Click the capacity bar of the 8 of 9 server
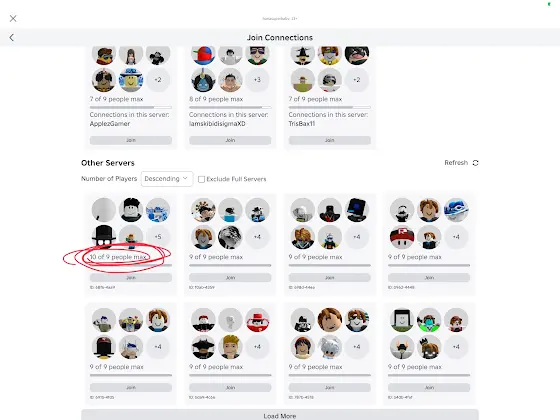Screen dimensions: 560x420 click(230, 107)
